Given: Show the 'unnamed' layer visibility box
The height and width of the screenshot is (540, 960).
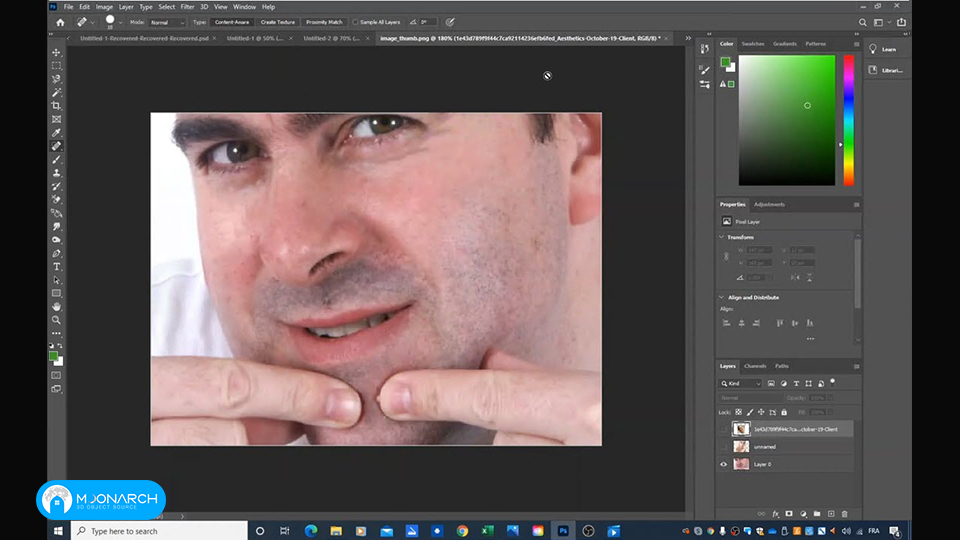Looking at the screenshot, I should pyautogui.click(x=724, y=446).
